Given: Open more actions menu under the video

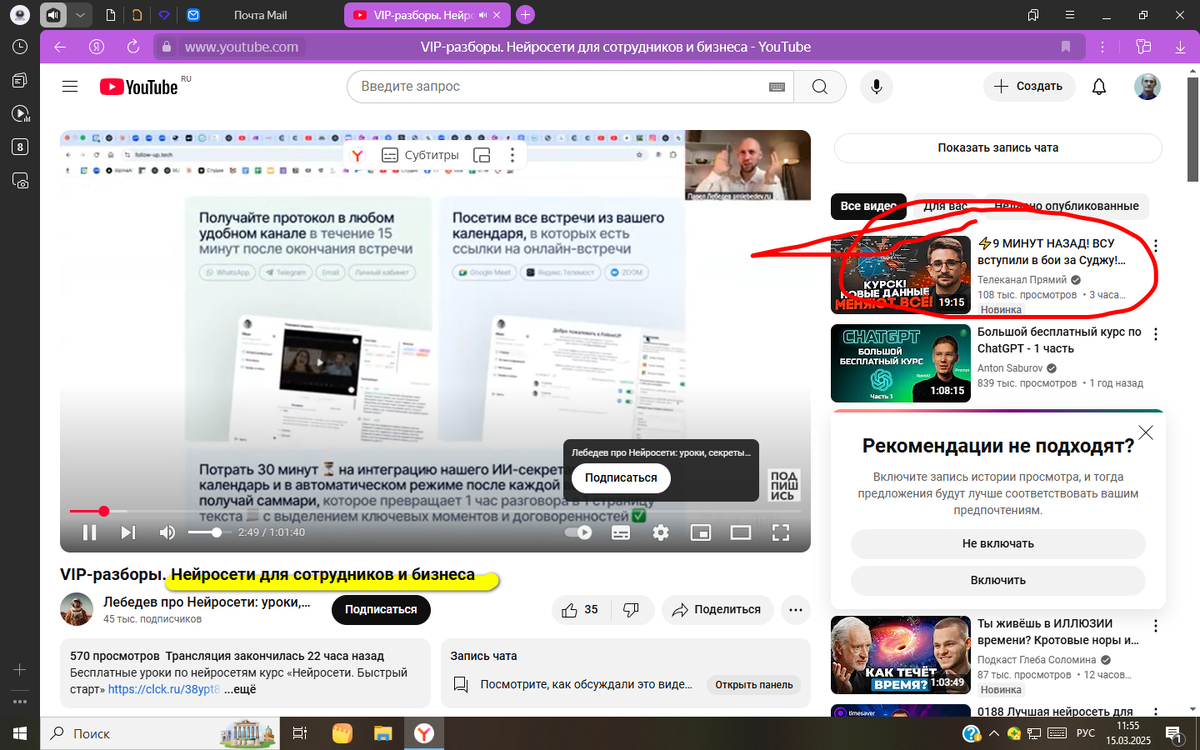Looking at the screenshot, I should pos(796,610).
